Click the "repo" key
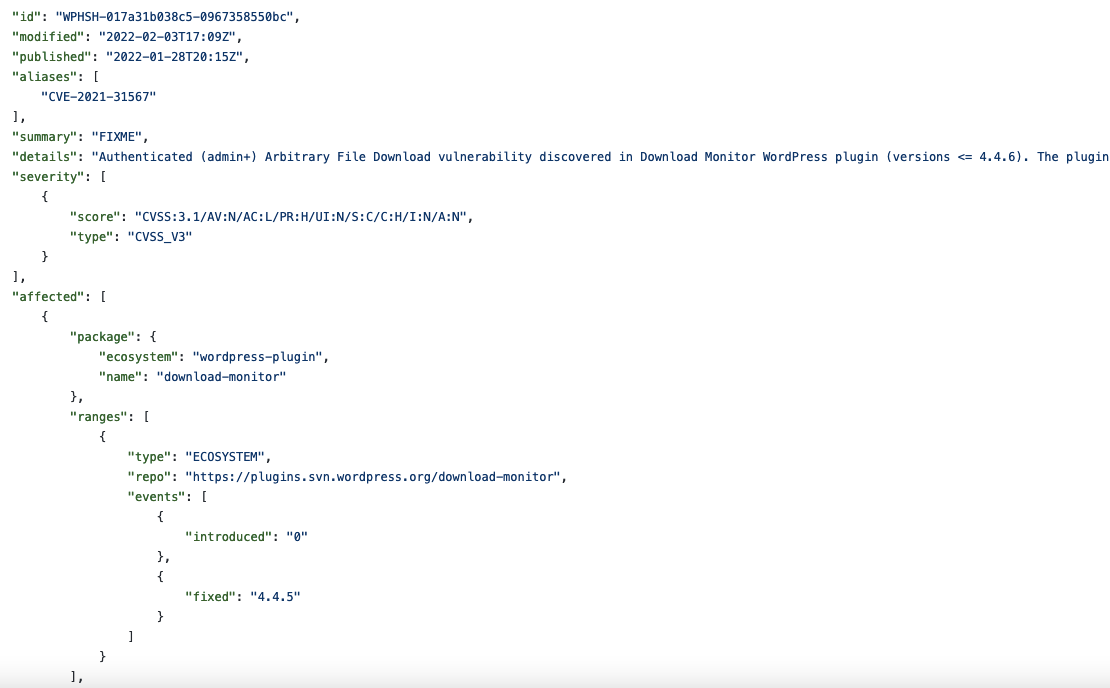Screen dimensions: 1110x688 (x=149, y=476)
